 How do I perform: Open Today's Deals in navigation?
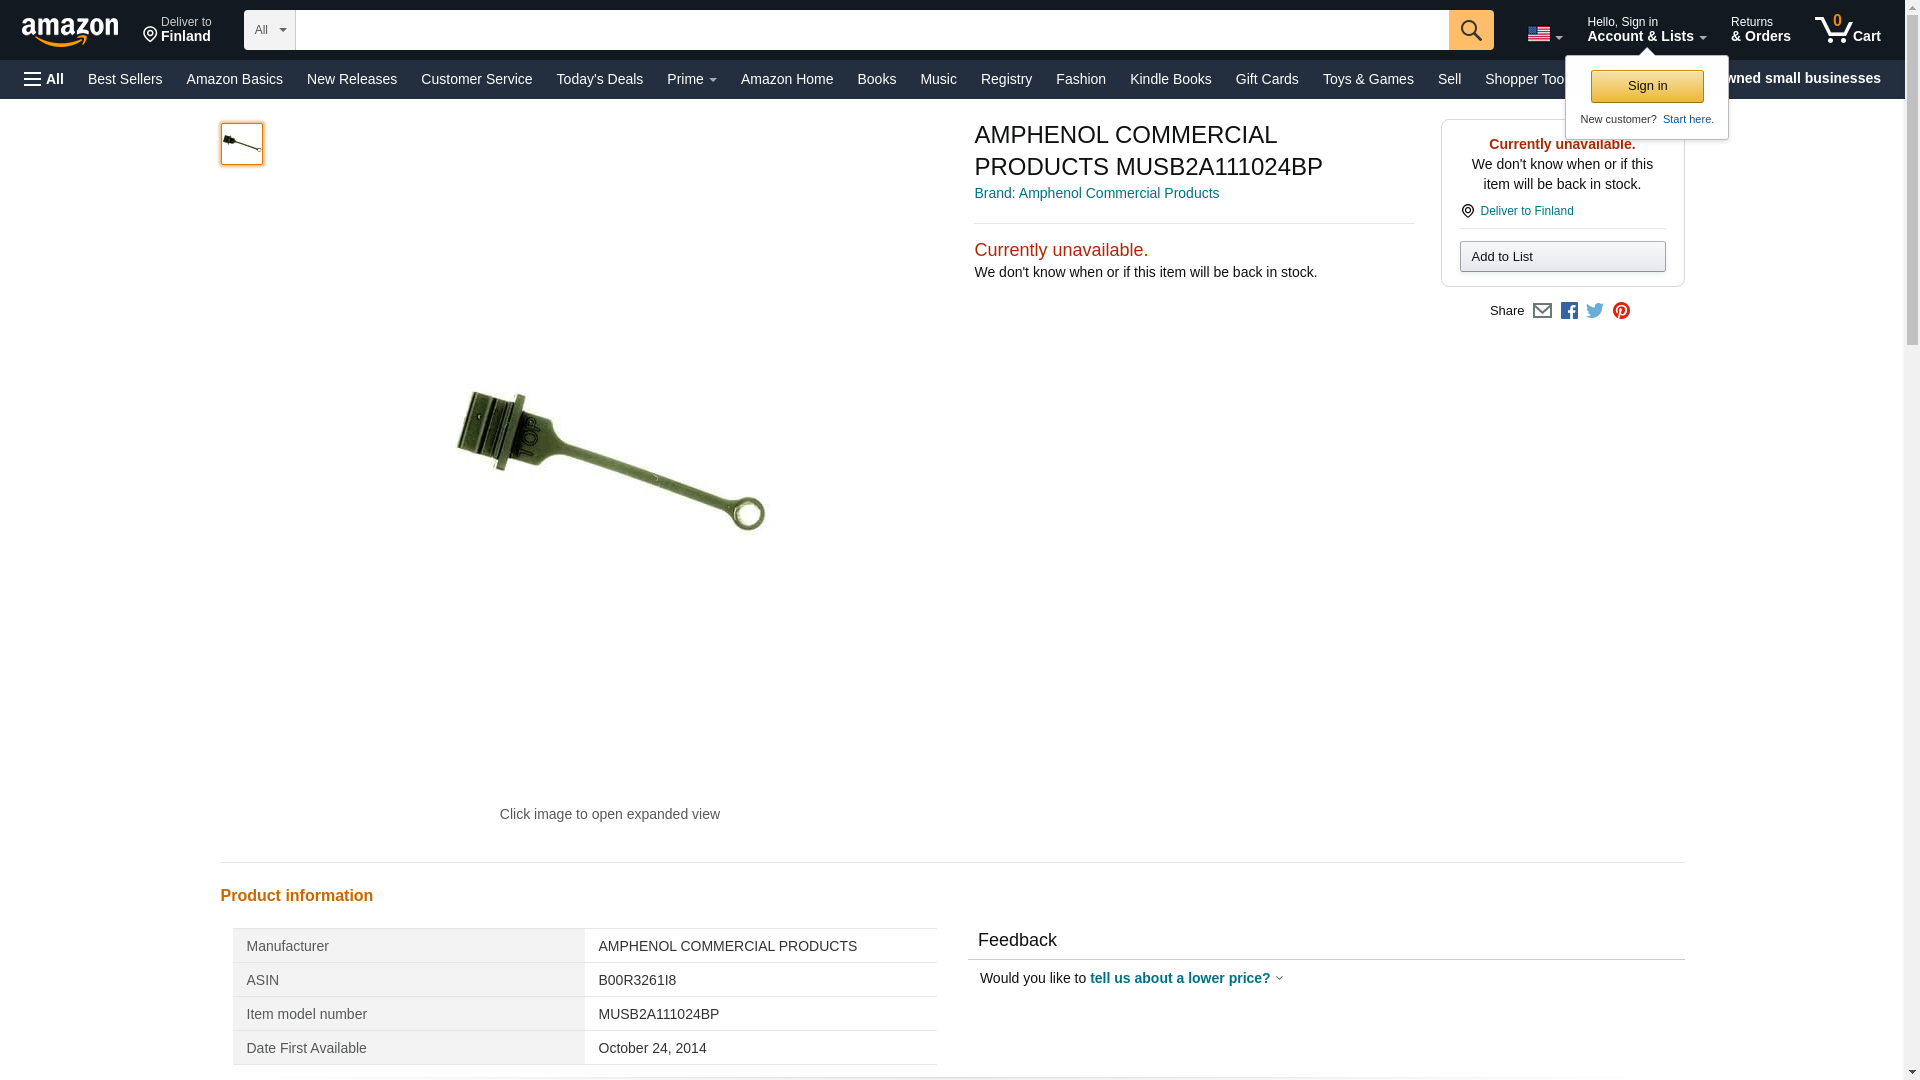(599, 79)
